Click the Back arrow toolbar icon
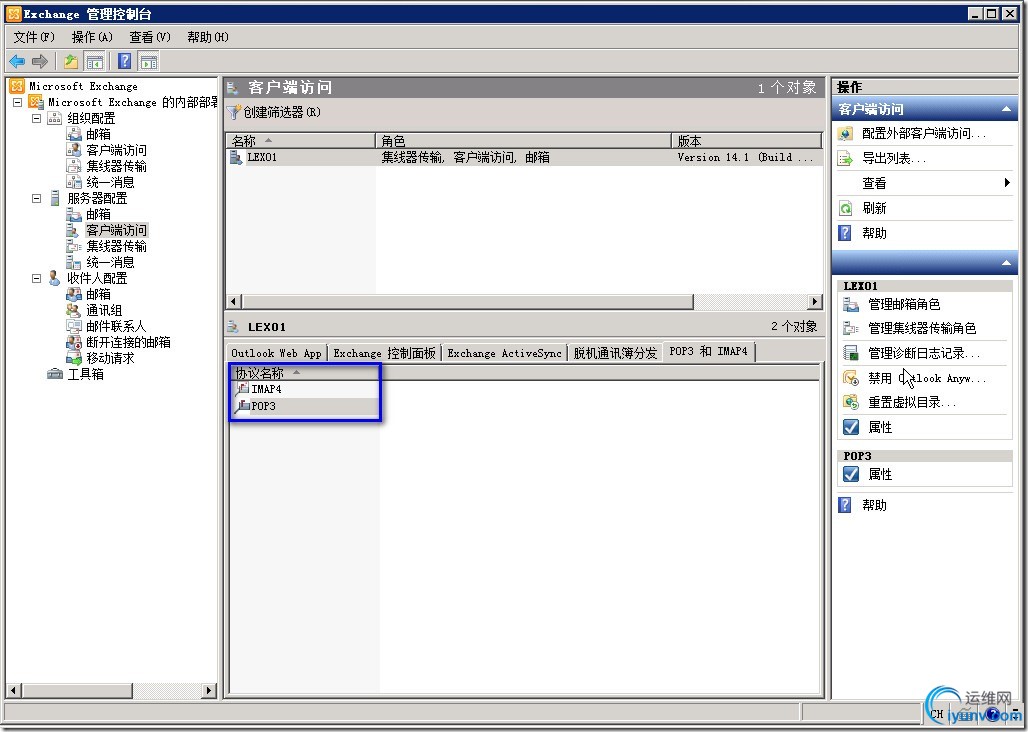Viewport: 1028px width, 732px height. (17, 62)
